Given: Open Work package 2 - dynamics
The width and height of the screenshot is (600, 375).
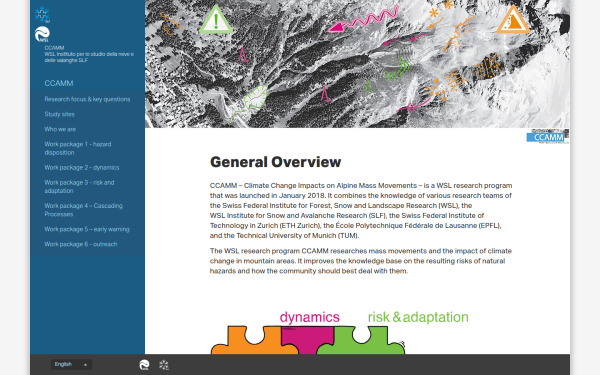Looking at the screenshot, I should tap(82, 168).
